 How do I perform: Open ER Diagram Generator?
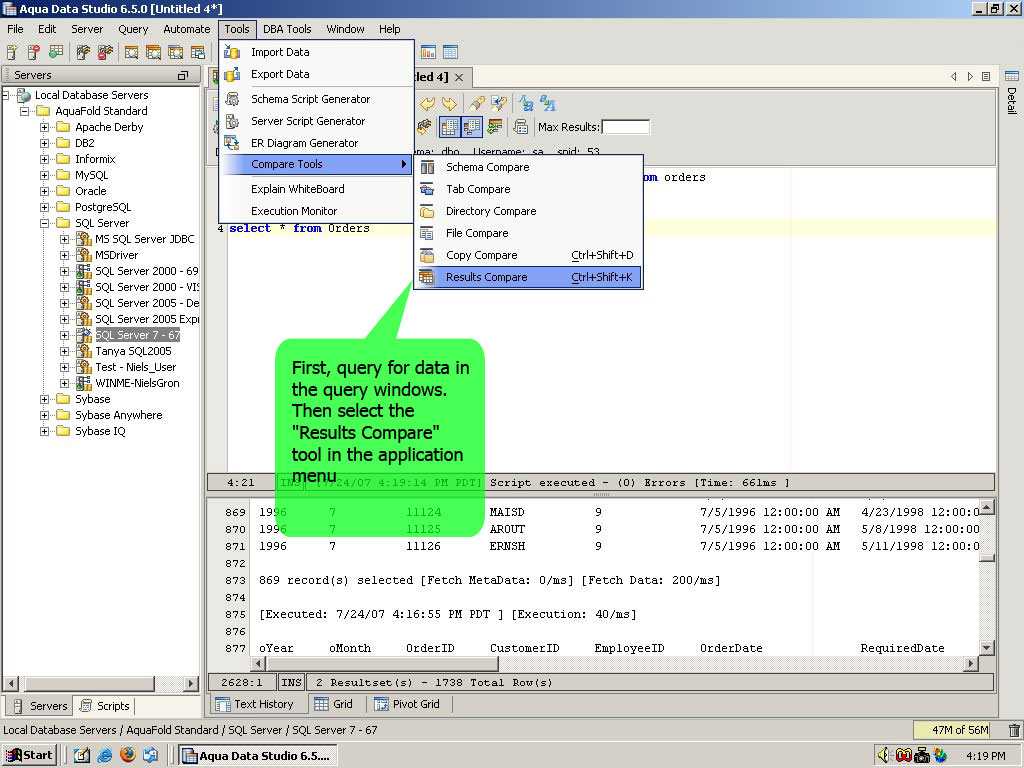(x=316, y=143)
